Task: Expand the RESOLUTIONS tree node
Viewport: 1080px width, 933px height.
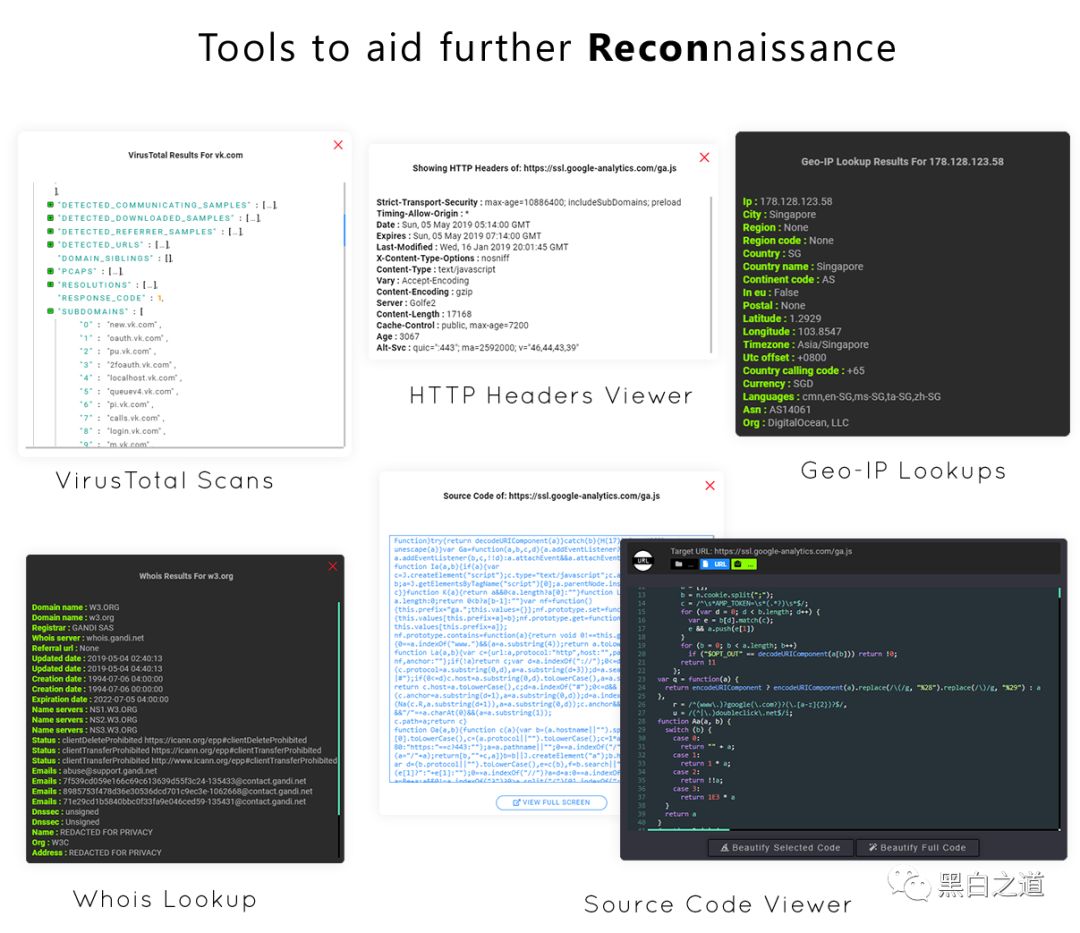Action: click(50, 284)
